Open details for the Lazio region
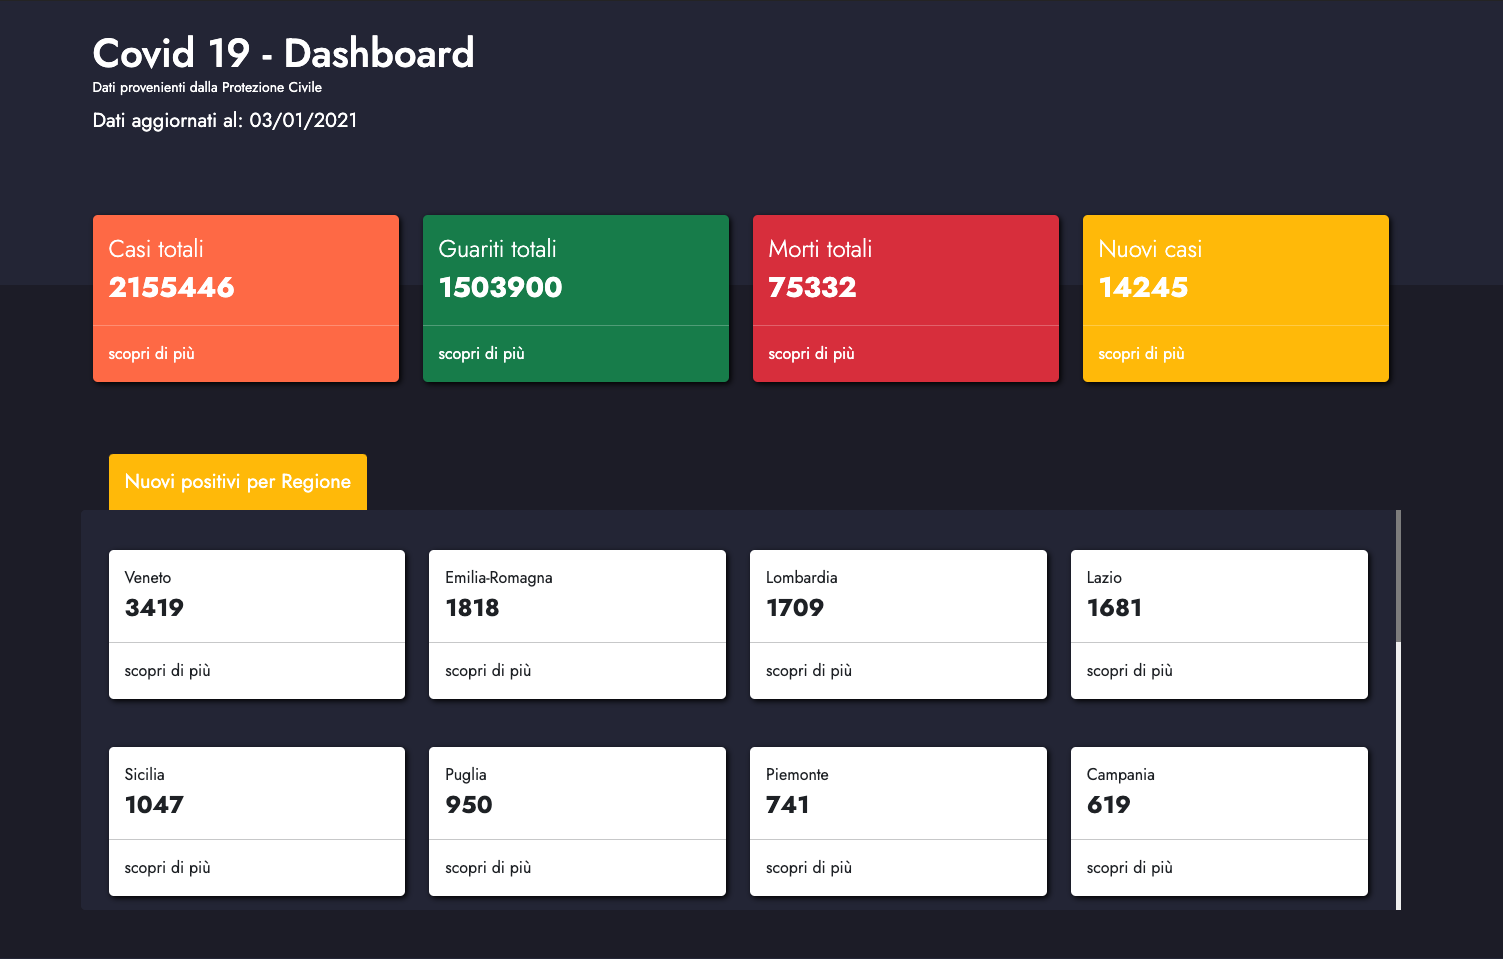 pyautogui.click(x=1130, y=670)
